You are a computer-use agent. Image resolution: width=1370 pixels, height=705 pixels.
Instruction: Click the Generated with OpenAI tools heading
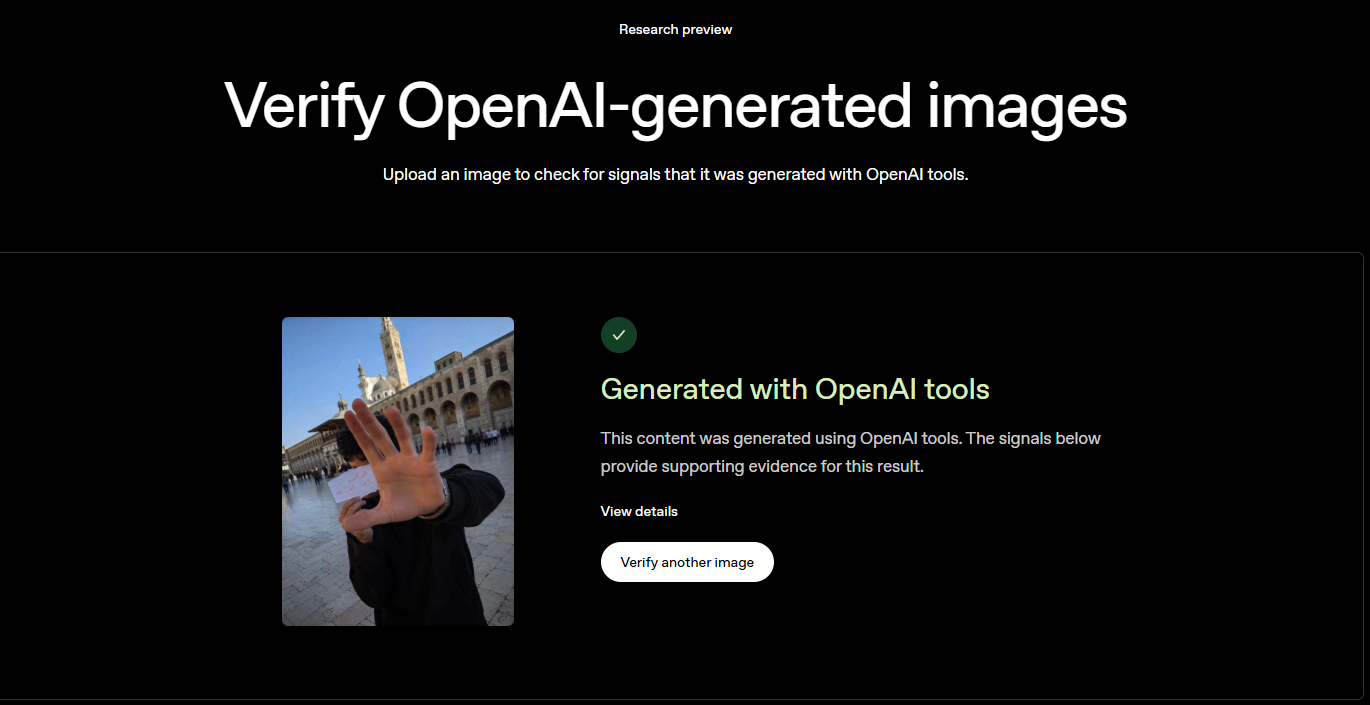click(795, 389)
